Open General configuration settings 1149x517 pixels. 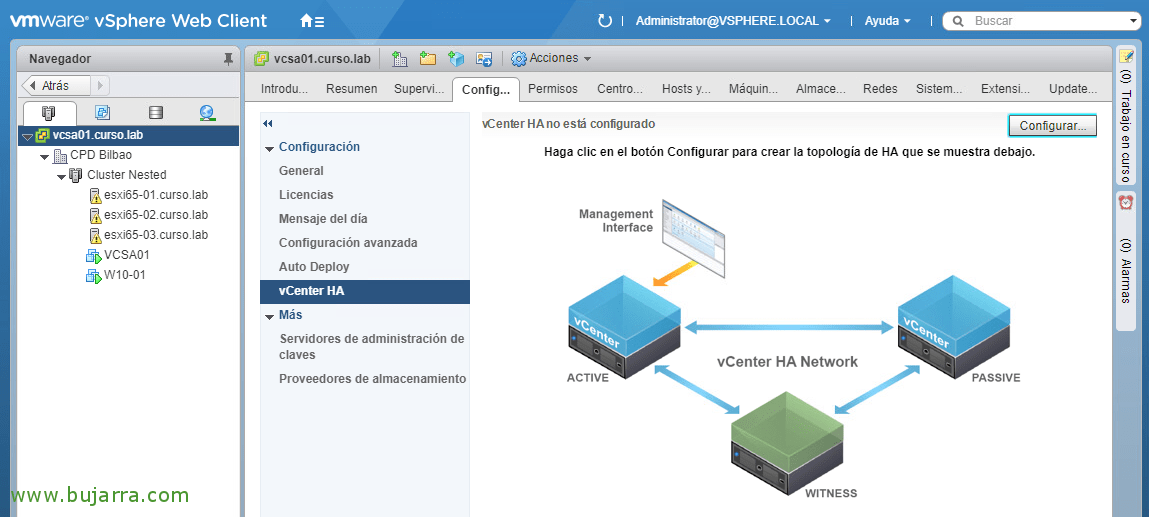[x=301, y=171]
